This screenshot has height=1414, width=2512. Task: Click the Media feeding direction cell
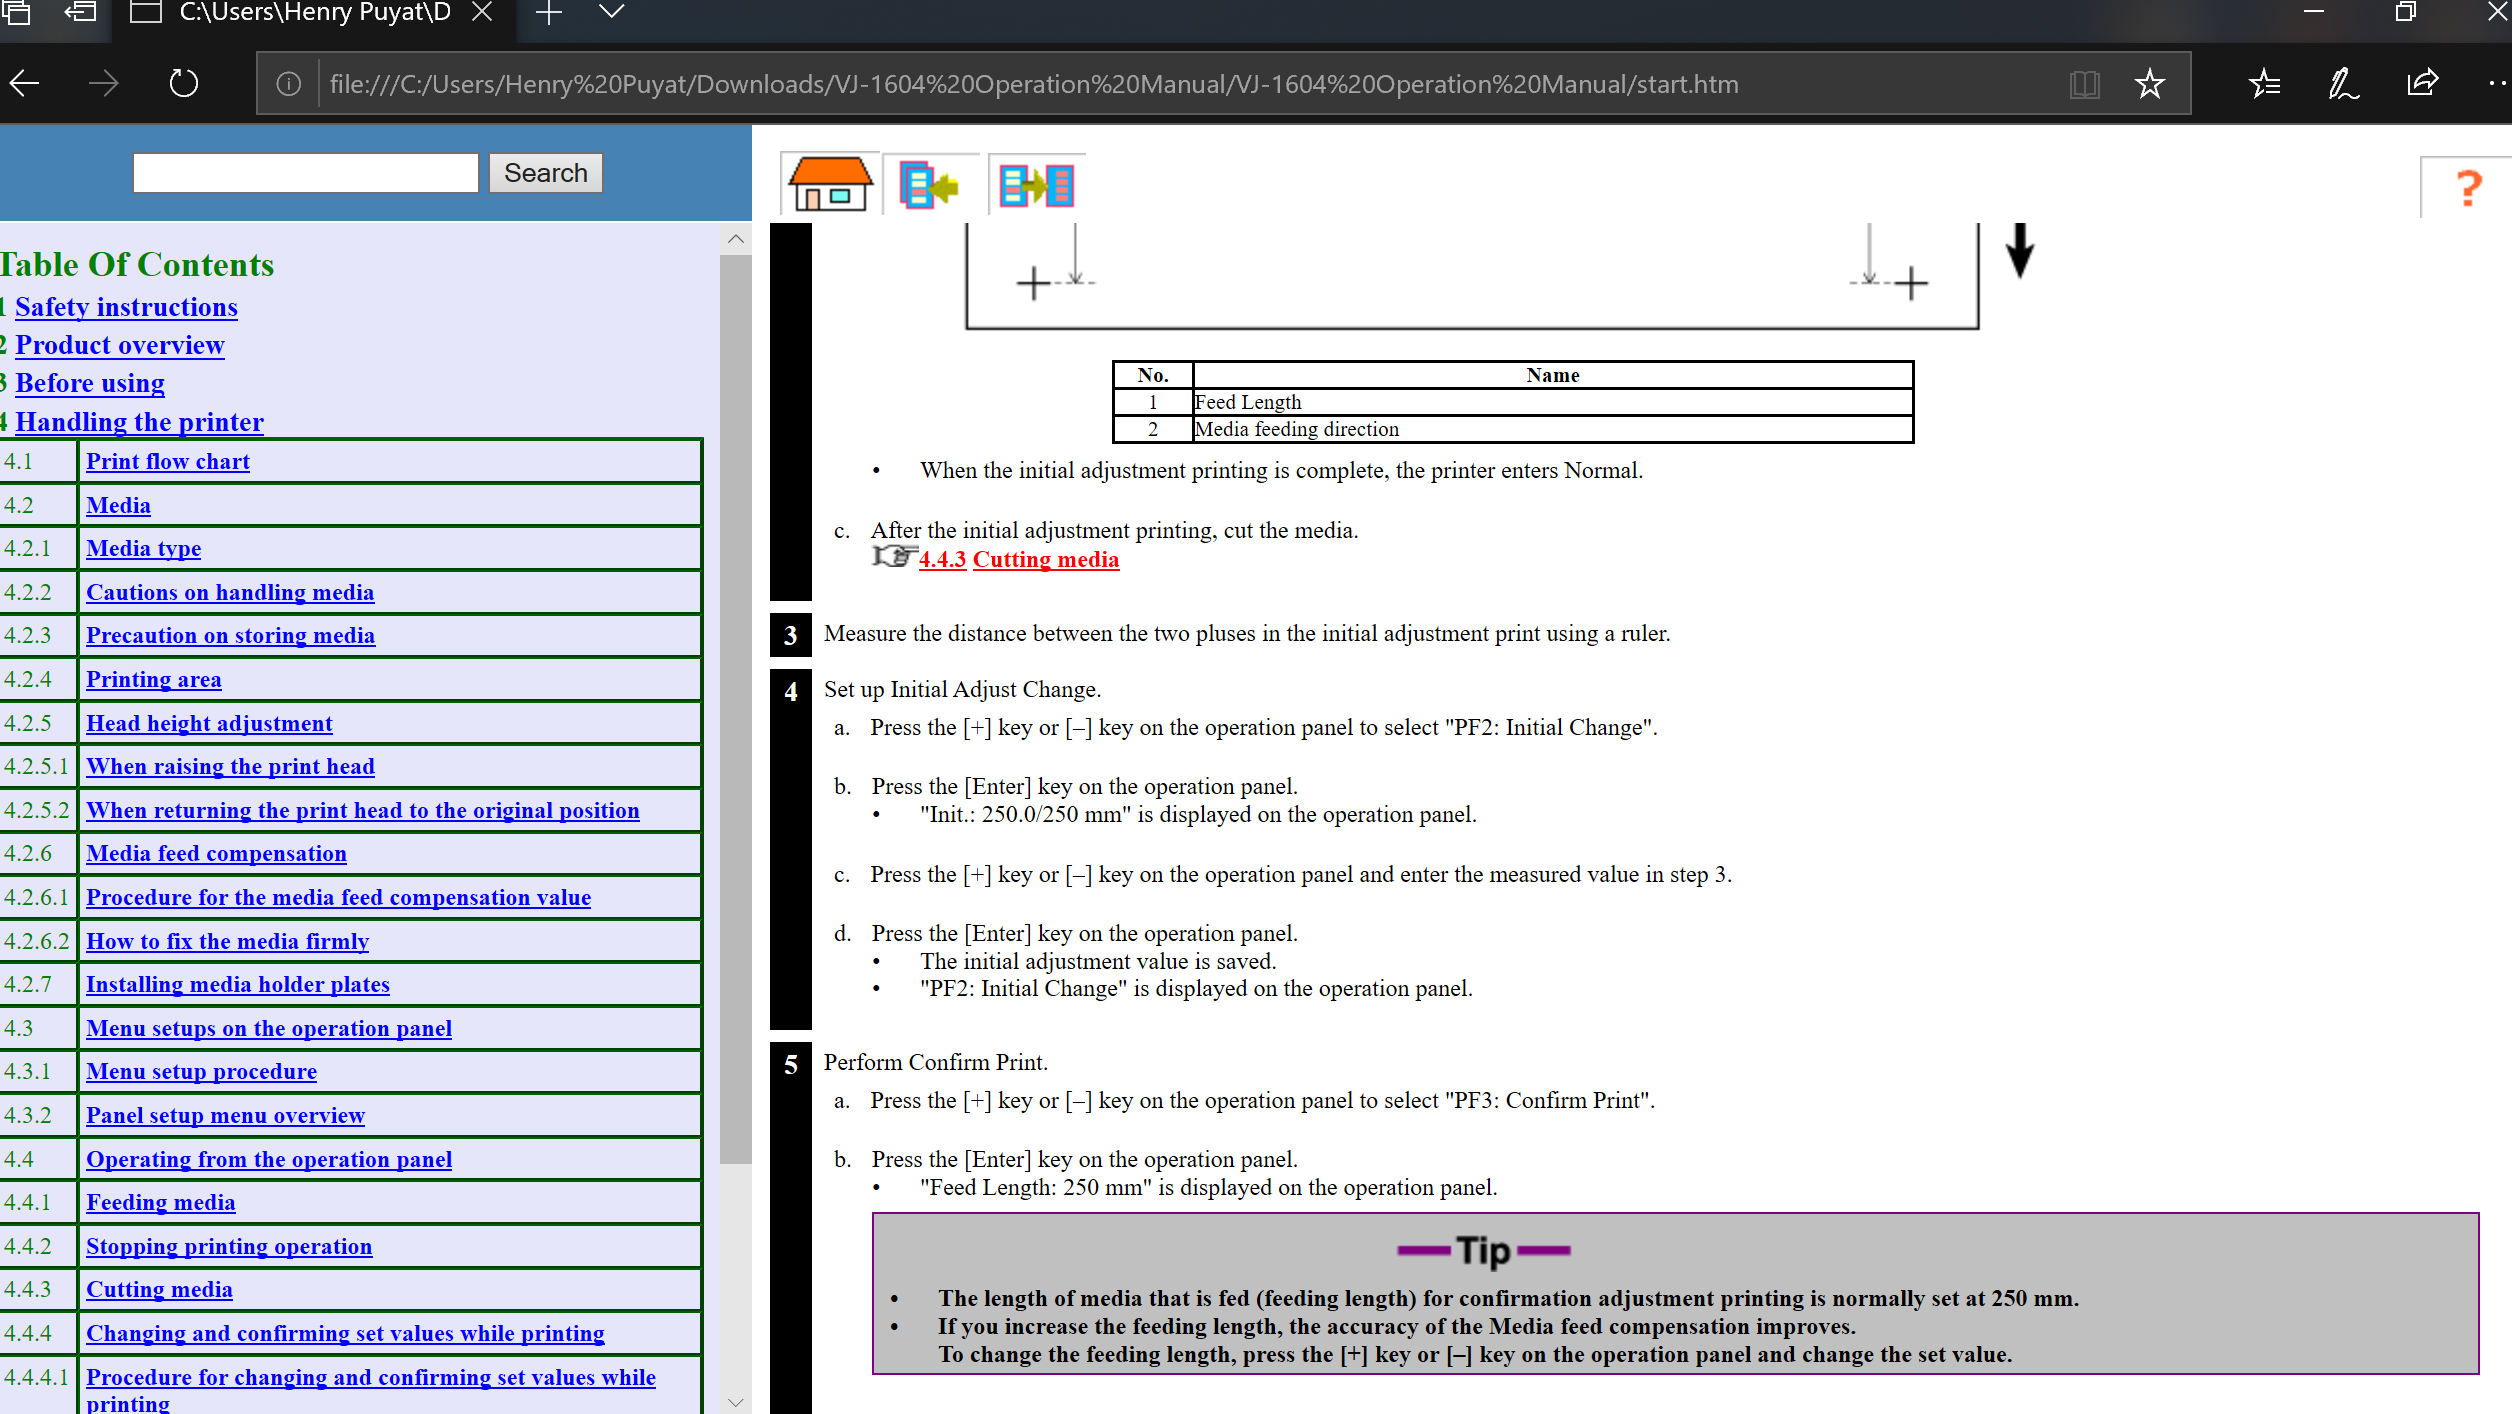pyautogui.click(x=1552, y=429)
